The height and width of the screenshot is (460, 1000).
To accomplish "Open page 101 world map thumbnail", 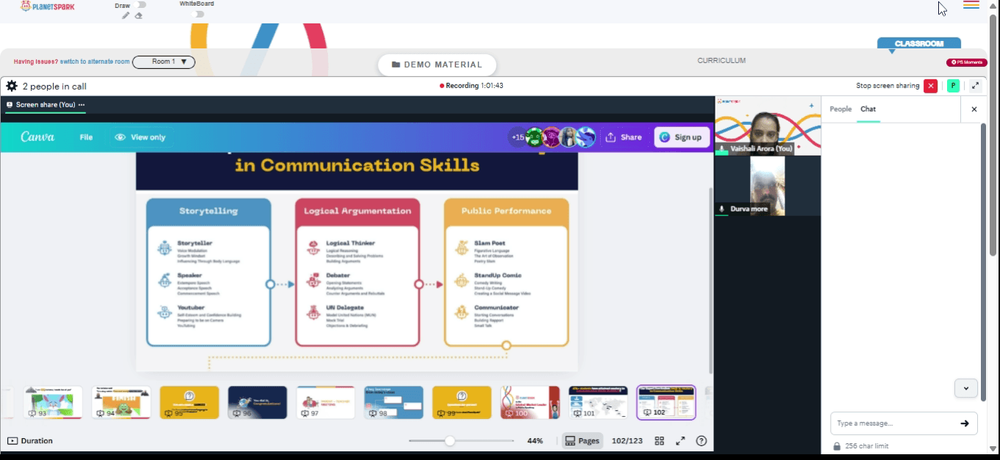I will [x=598, y=402].
